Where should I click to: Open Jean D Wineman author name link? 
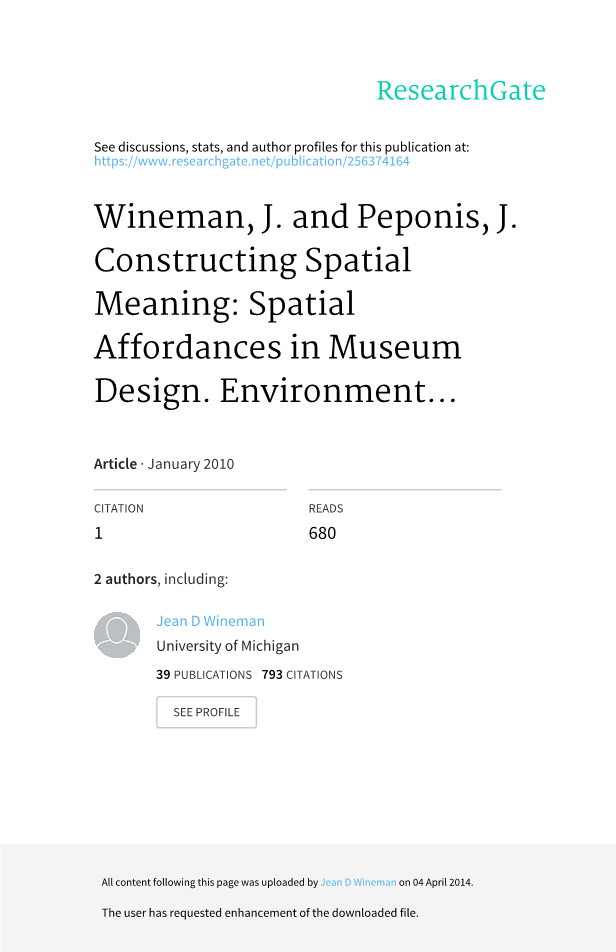(x=210, y=621)
